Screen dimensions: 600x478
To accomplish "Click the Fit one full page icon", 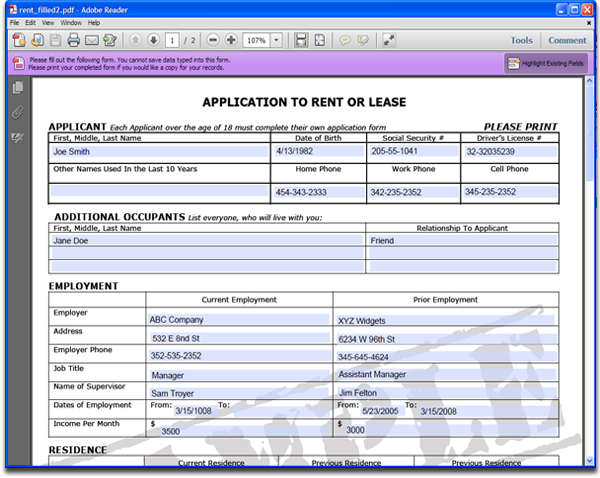I will click(x=320, y=40).
